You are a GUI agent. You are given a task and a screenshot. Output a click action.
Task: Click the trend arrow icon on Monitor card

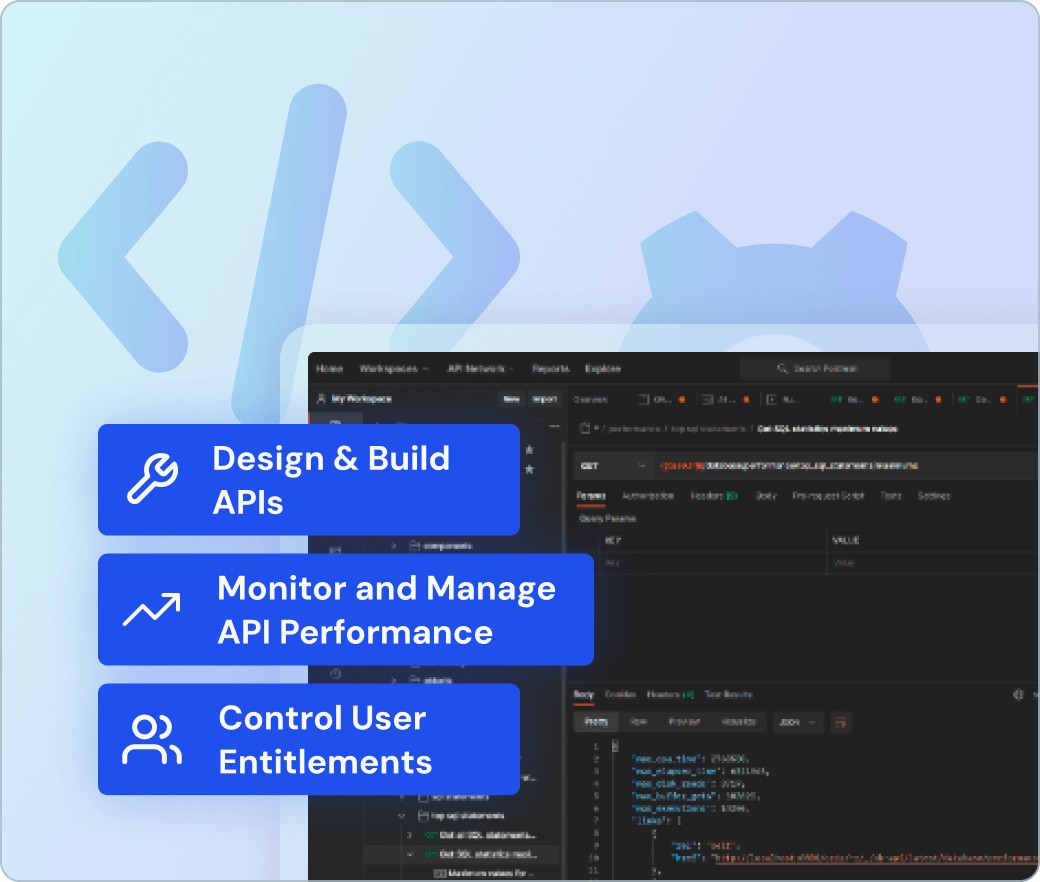[x=152, y=609]
